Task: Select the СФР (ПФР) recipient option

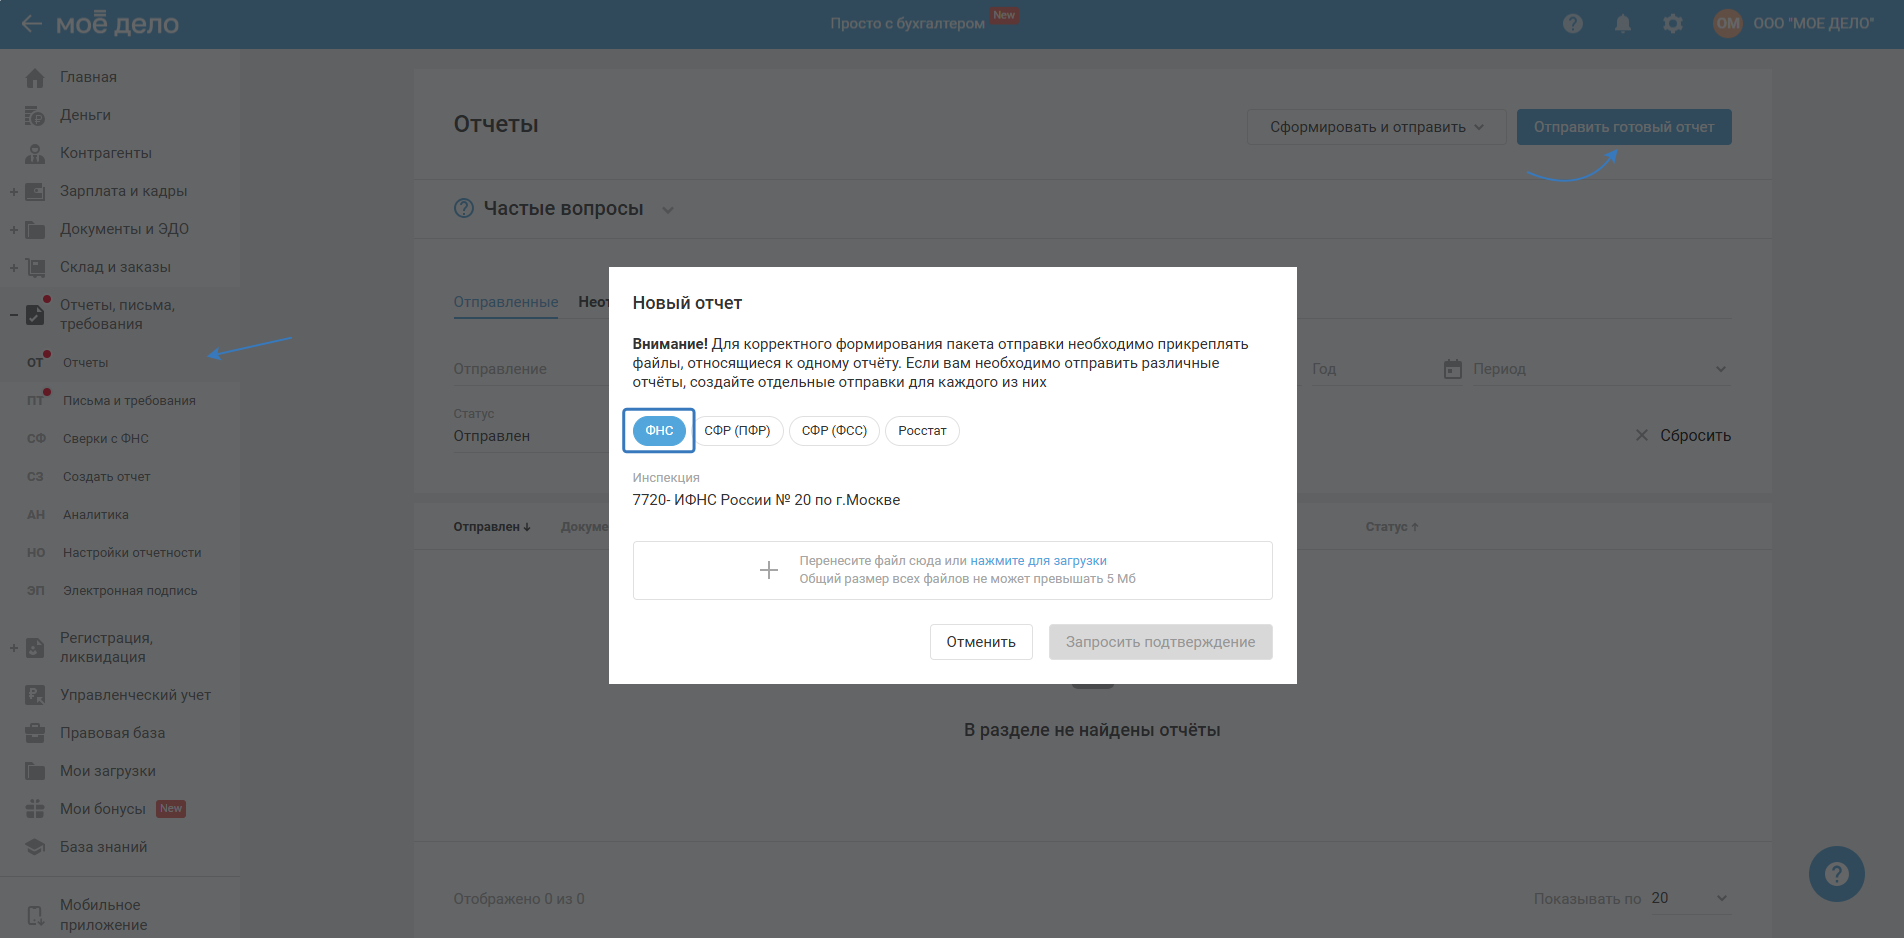Action: [x=737, y=431]
